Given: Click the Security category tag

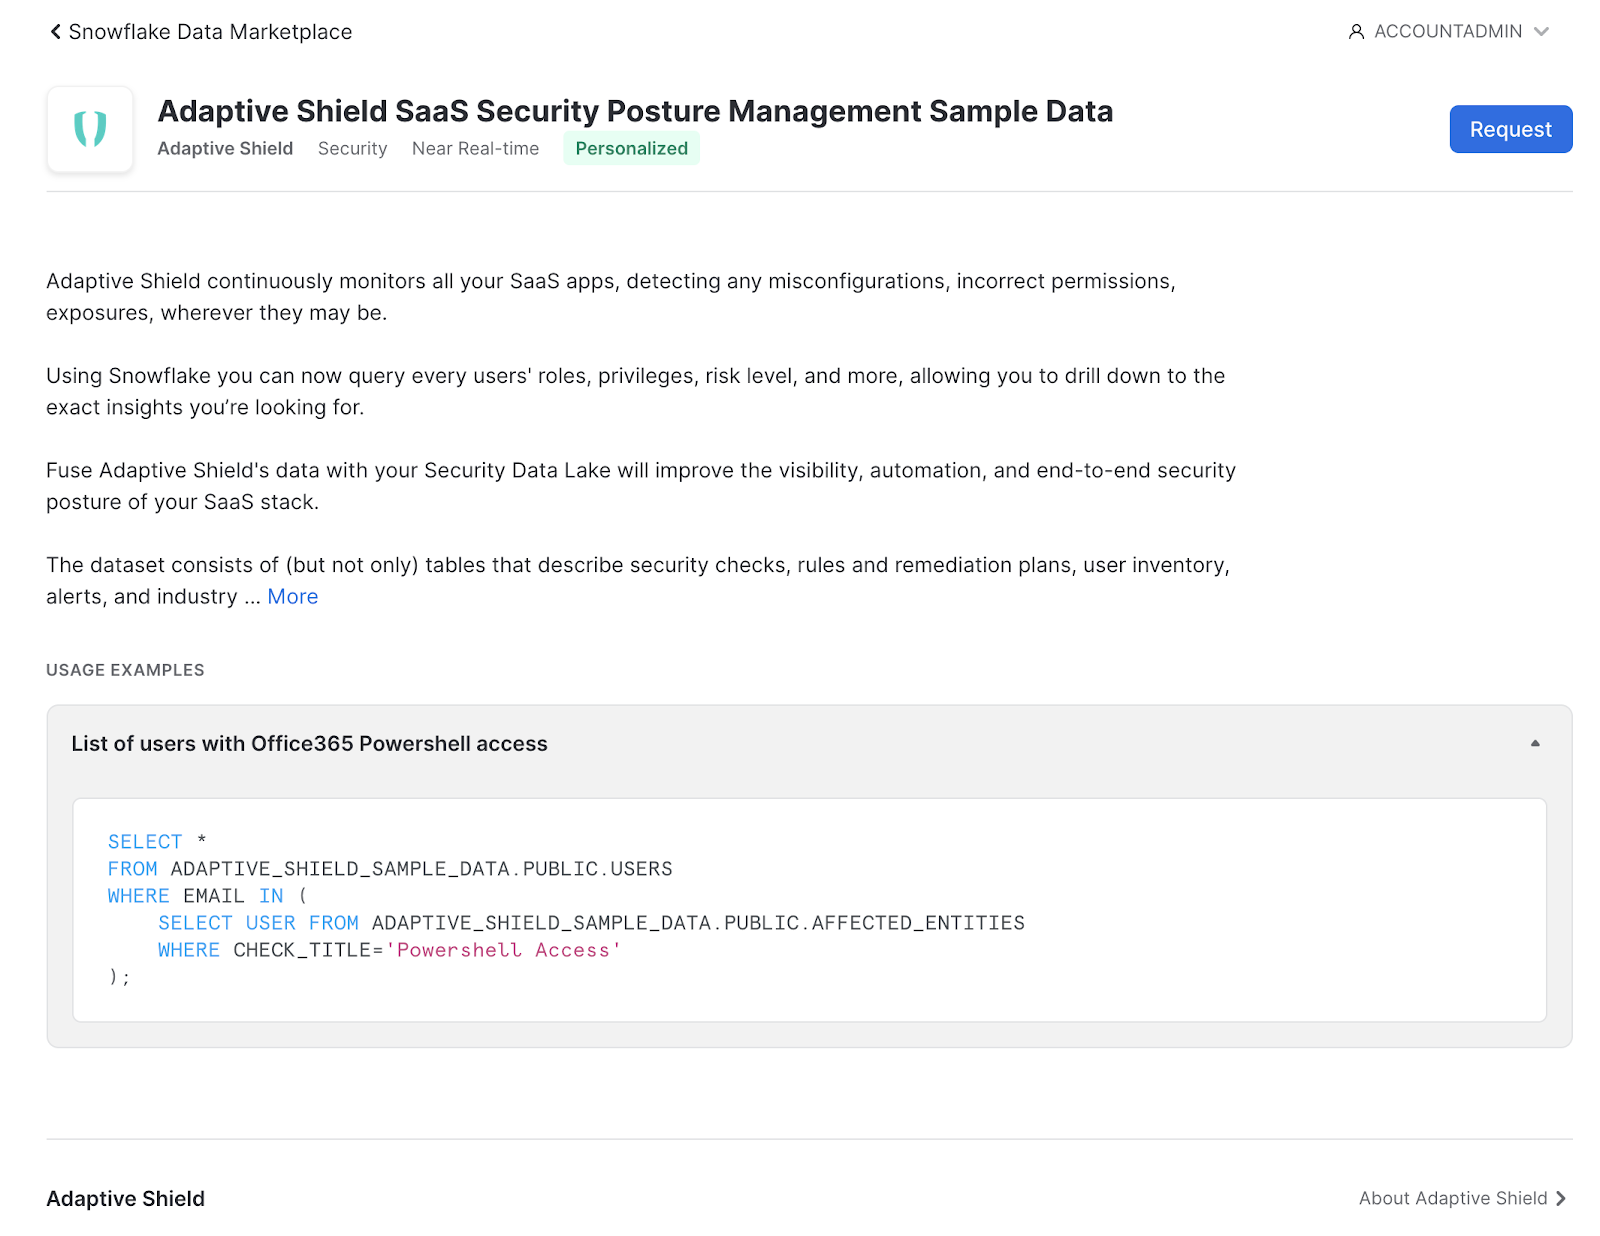Looking at the screenshot, I should (x=352, y=149).
